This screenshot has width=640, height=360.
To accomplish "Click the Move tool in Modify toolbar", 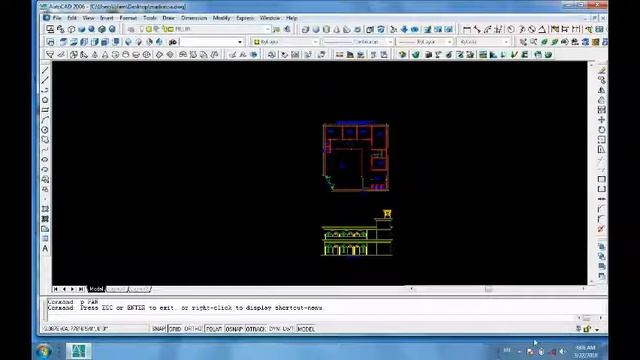I will pyautogui.click(x=602, y=120).
